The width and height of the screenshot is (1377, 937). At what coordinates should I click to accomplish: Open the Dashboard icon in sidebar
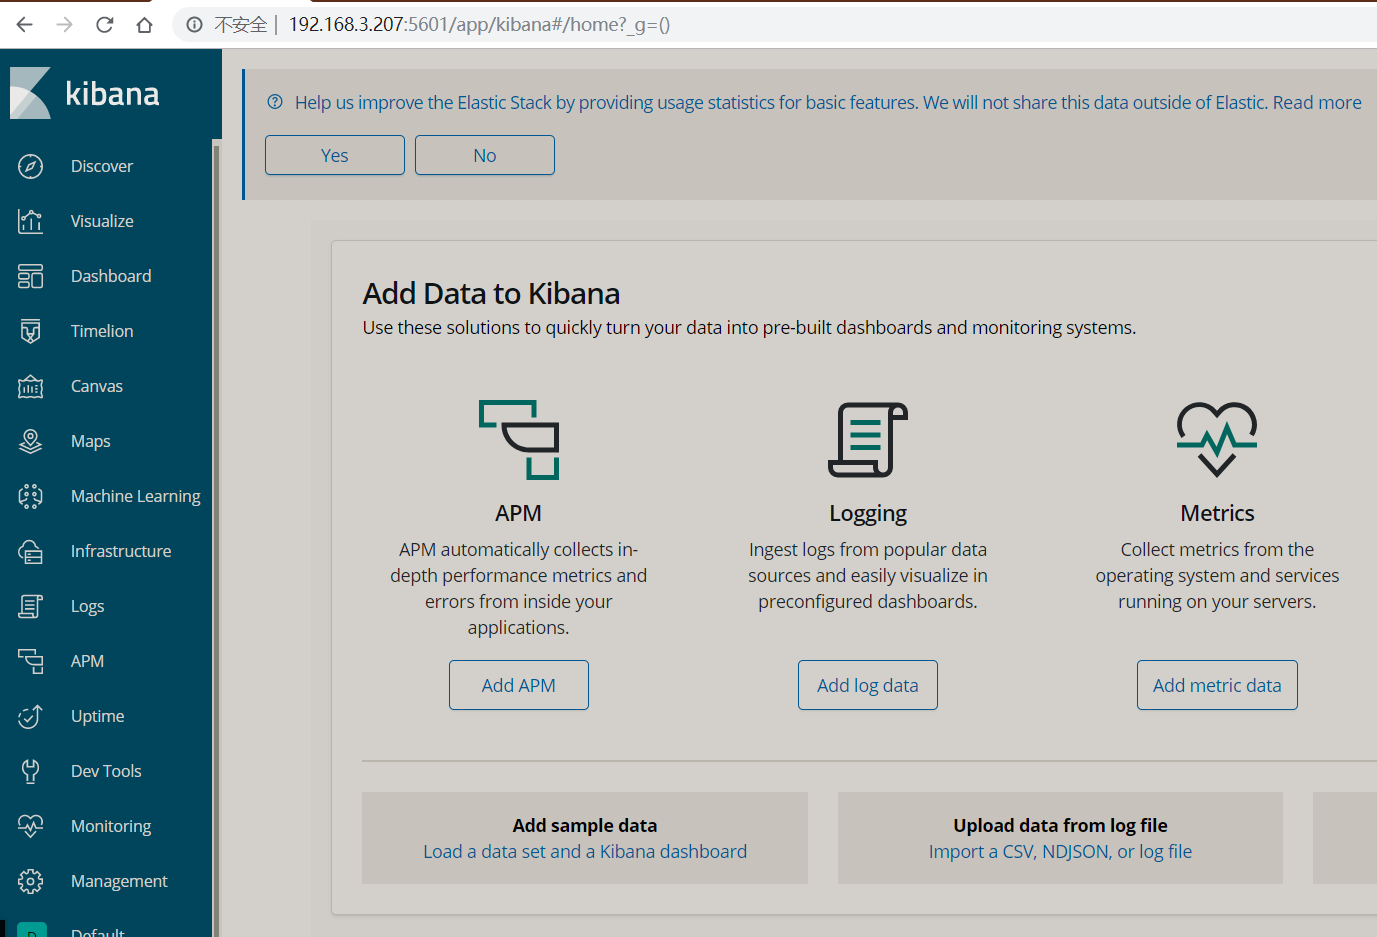click(31, 276)
